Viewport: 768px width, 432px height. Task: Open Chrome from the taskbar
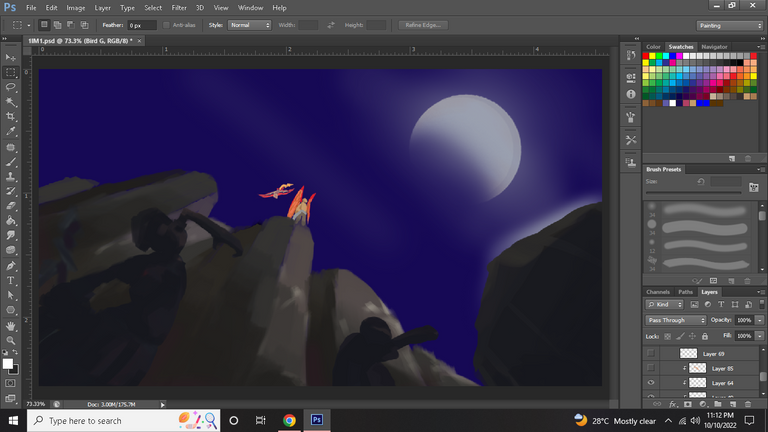289,420
